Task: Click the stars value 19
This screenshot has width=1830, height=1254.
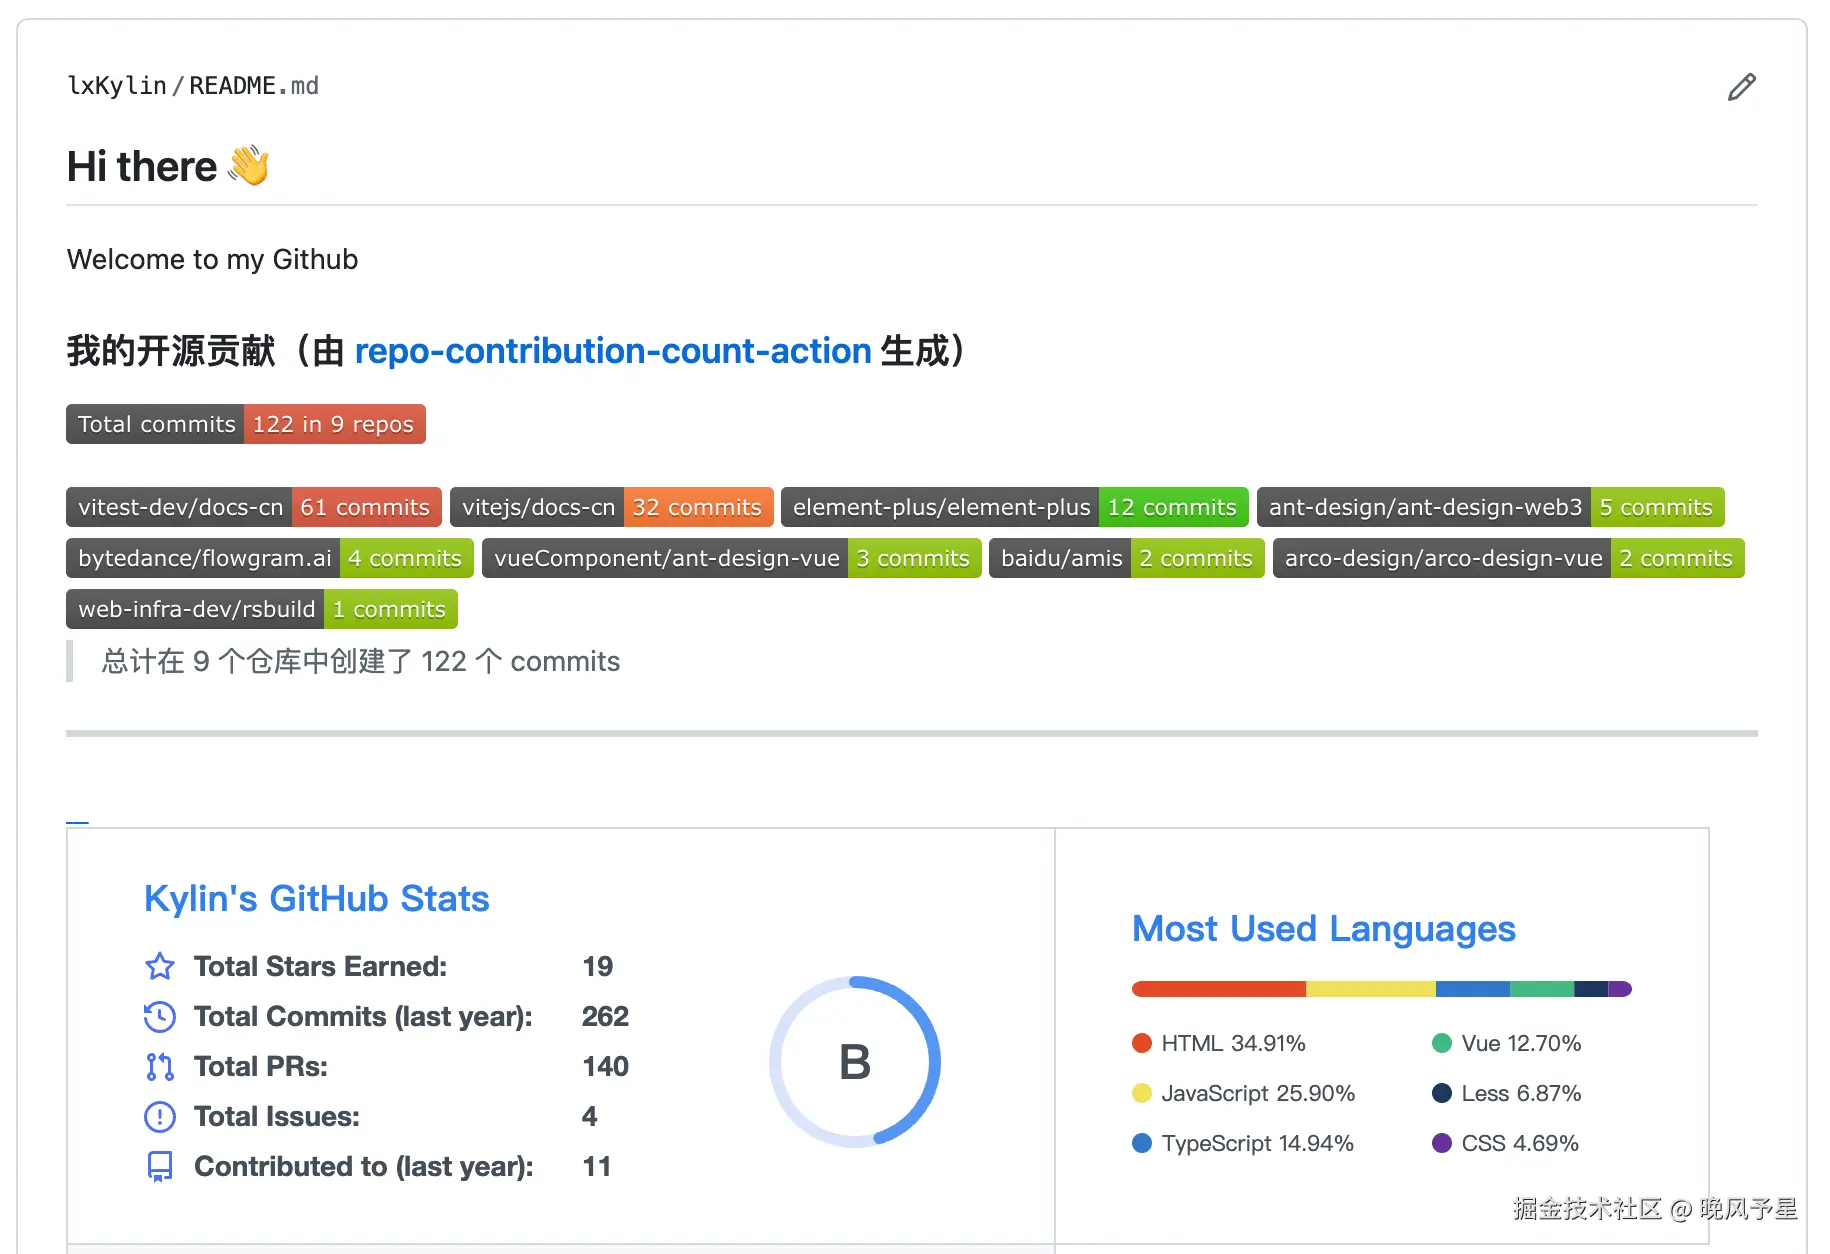Action: click(598, 966)
